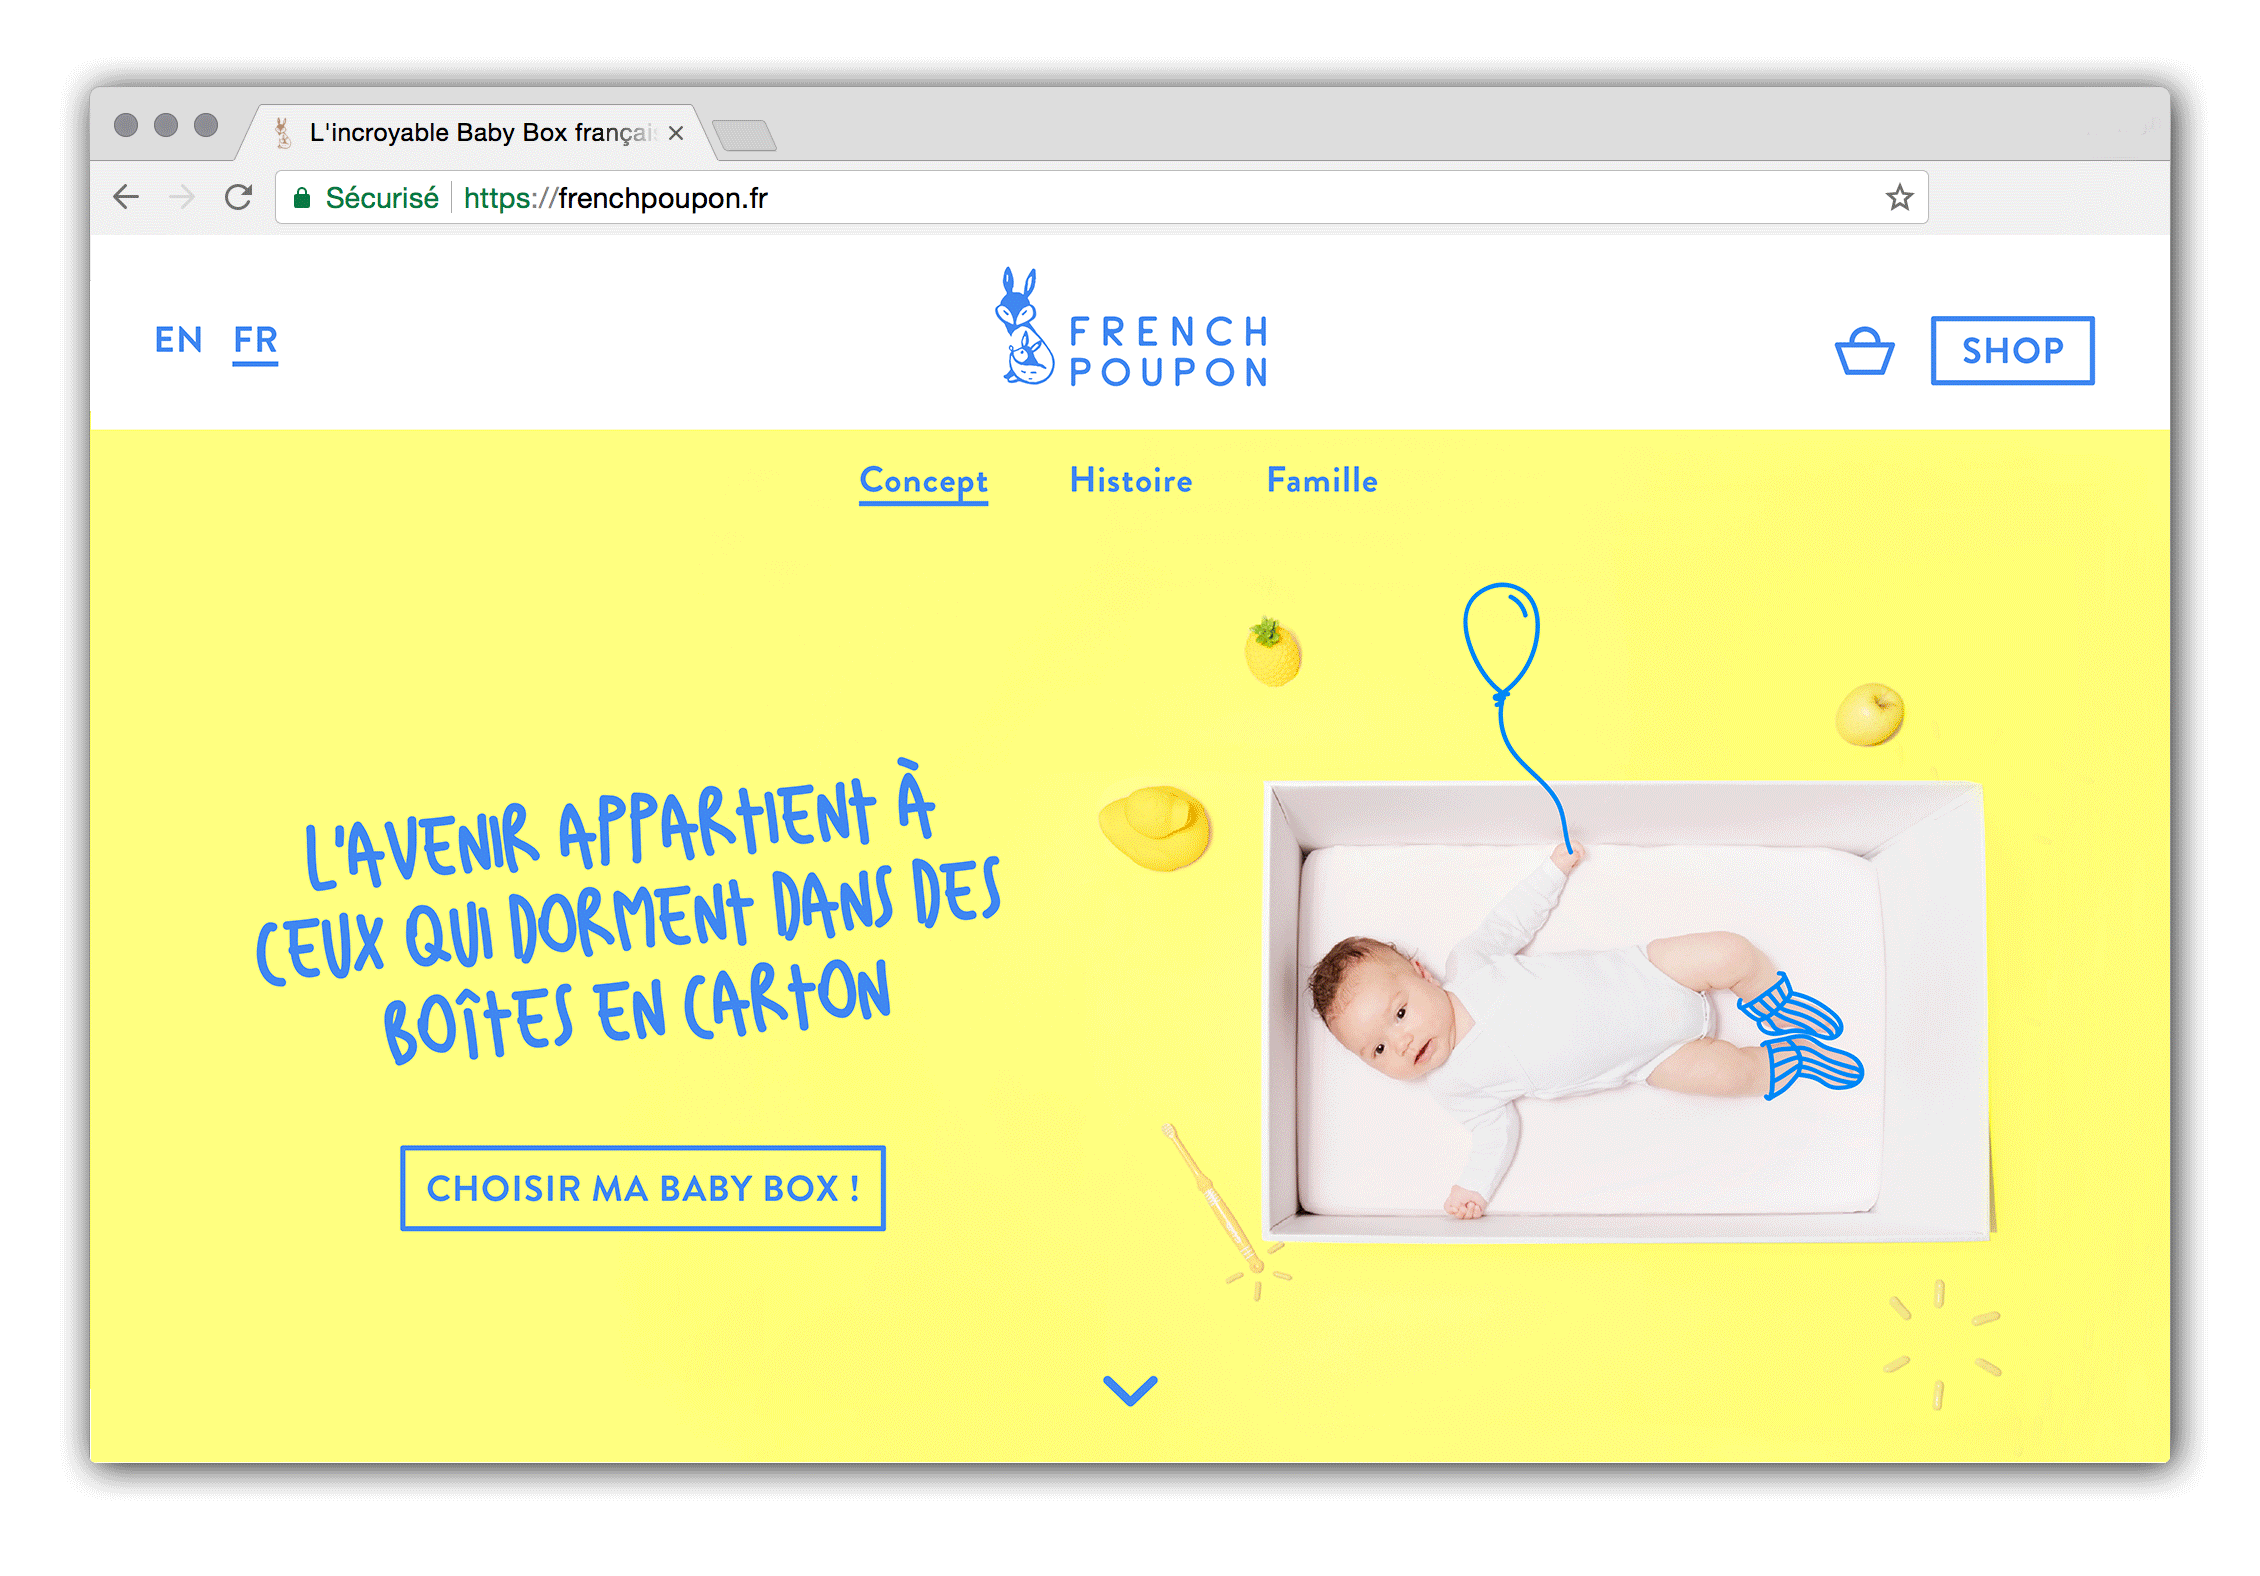2260x1576 pixels.
Task: Open the Concept section tab
Action: (x=923, y=482)
